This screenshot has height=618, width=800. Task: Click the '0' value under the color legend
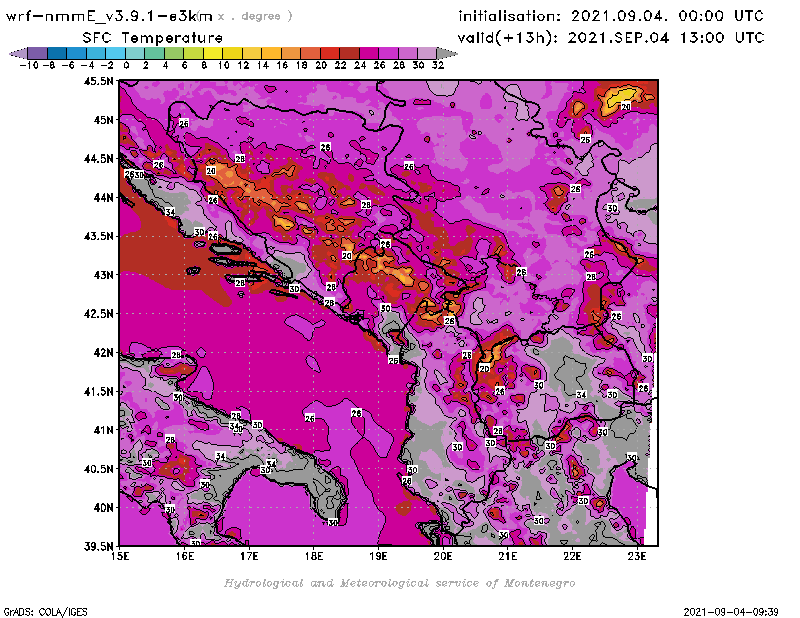pyautogui.click(x=126, y=65)
